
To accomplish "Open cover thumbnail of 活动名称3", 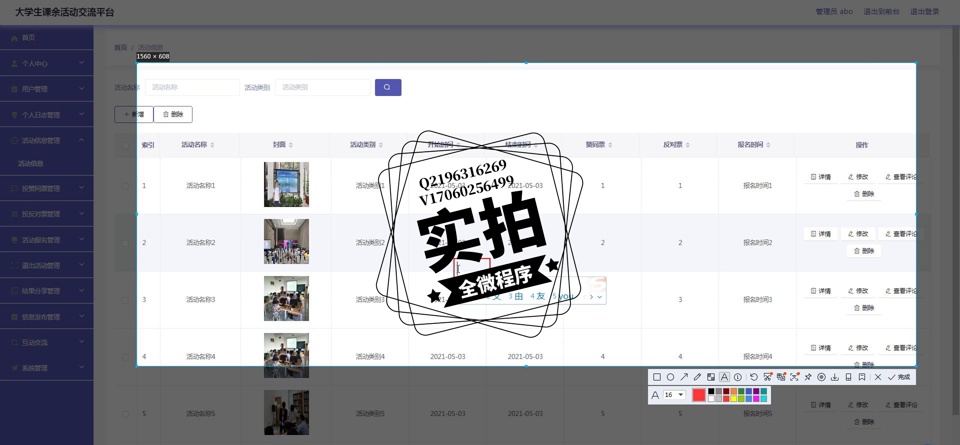I will (287, 298).
